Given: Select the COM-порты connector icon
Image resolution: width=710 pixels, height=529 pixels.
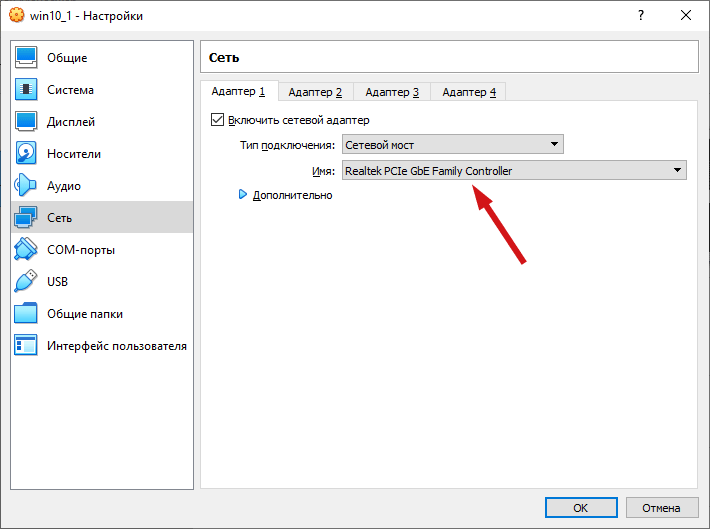Looking at the screenshot, I should pyautogui.click(x=26, y=250).
